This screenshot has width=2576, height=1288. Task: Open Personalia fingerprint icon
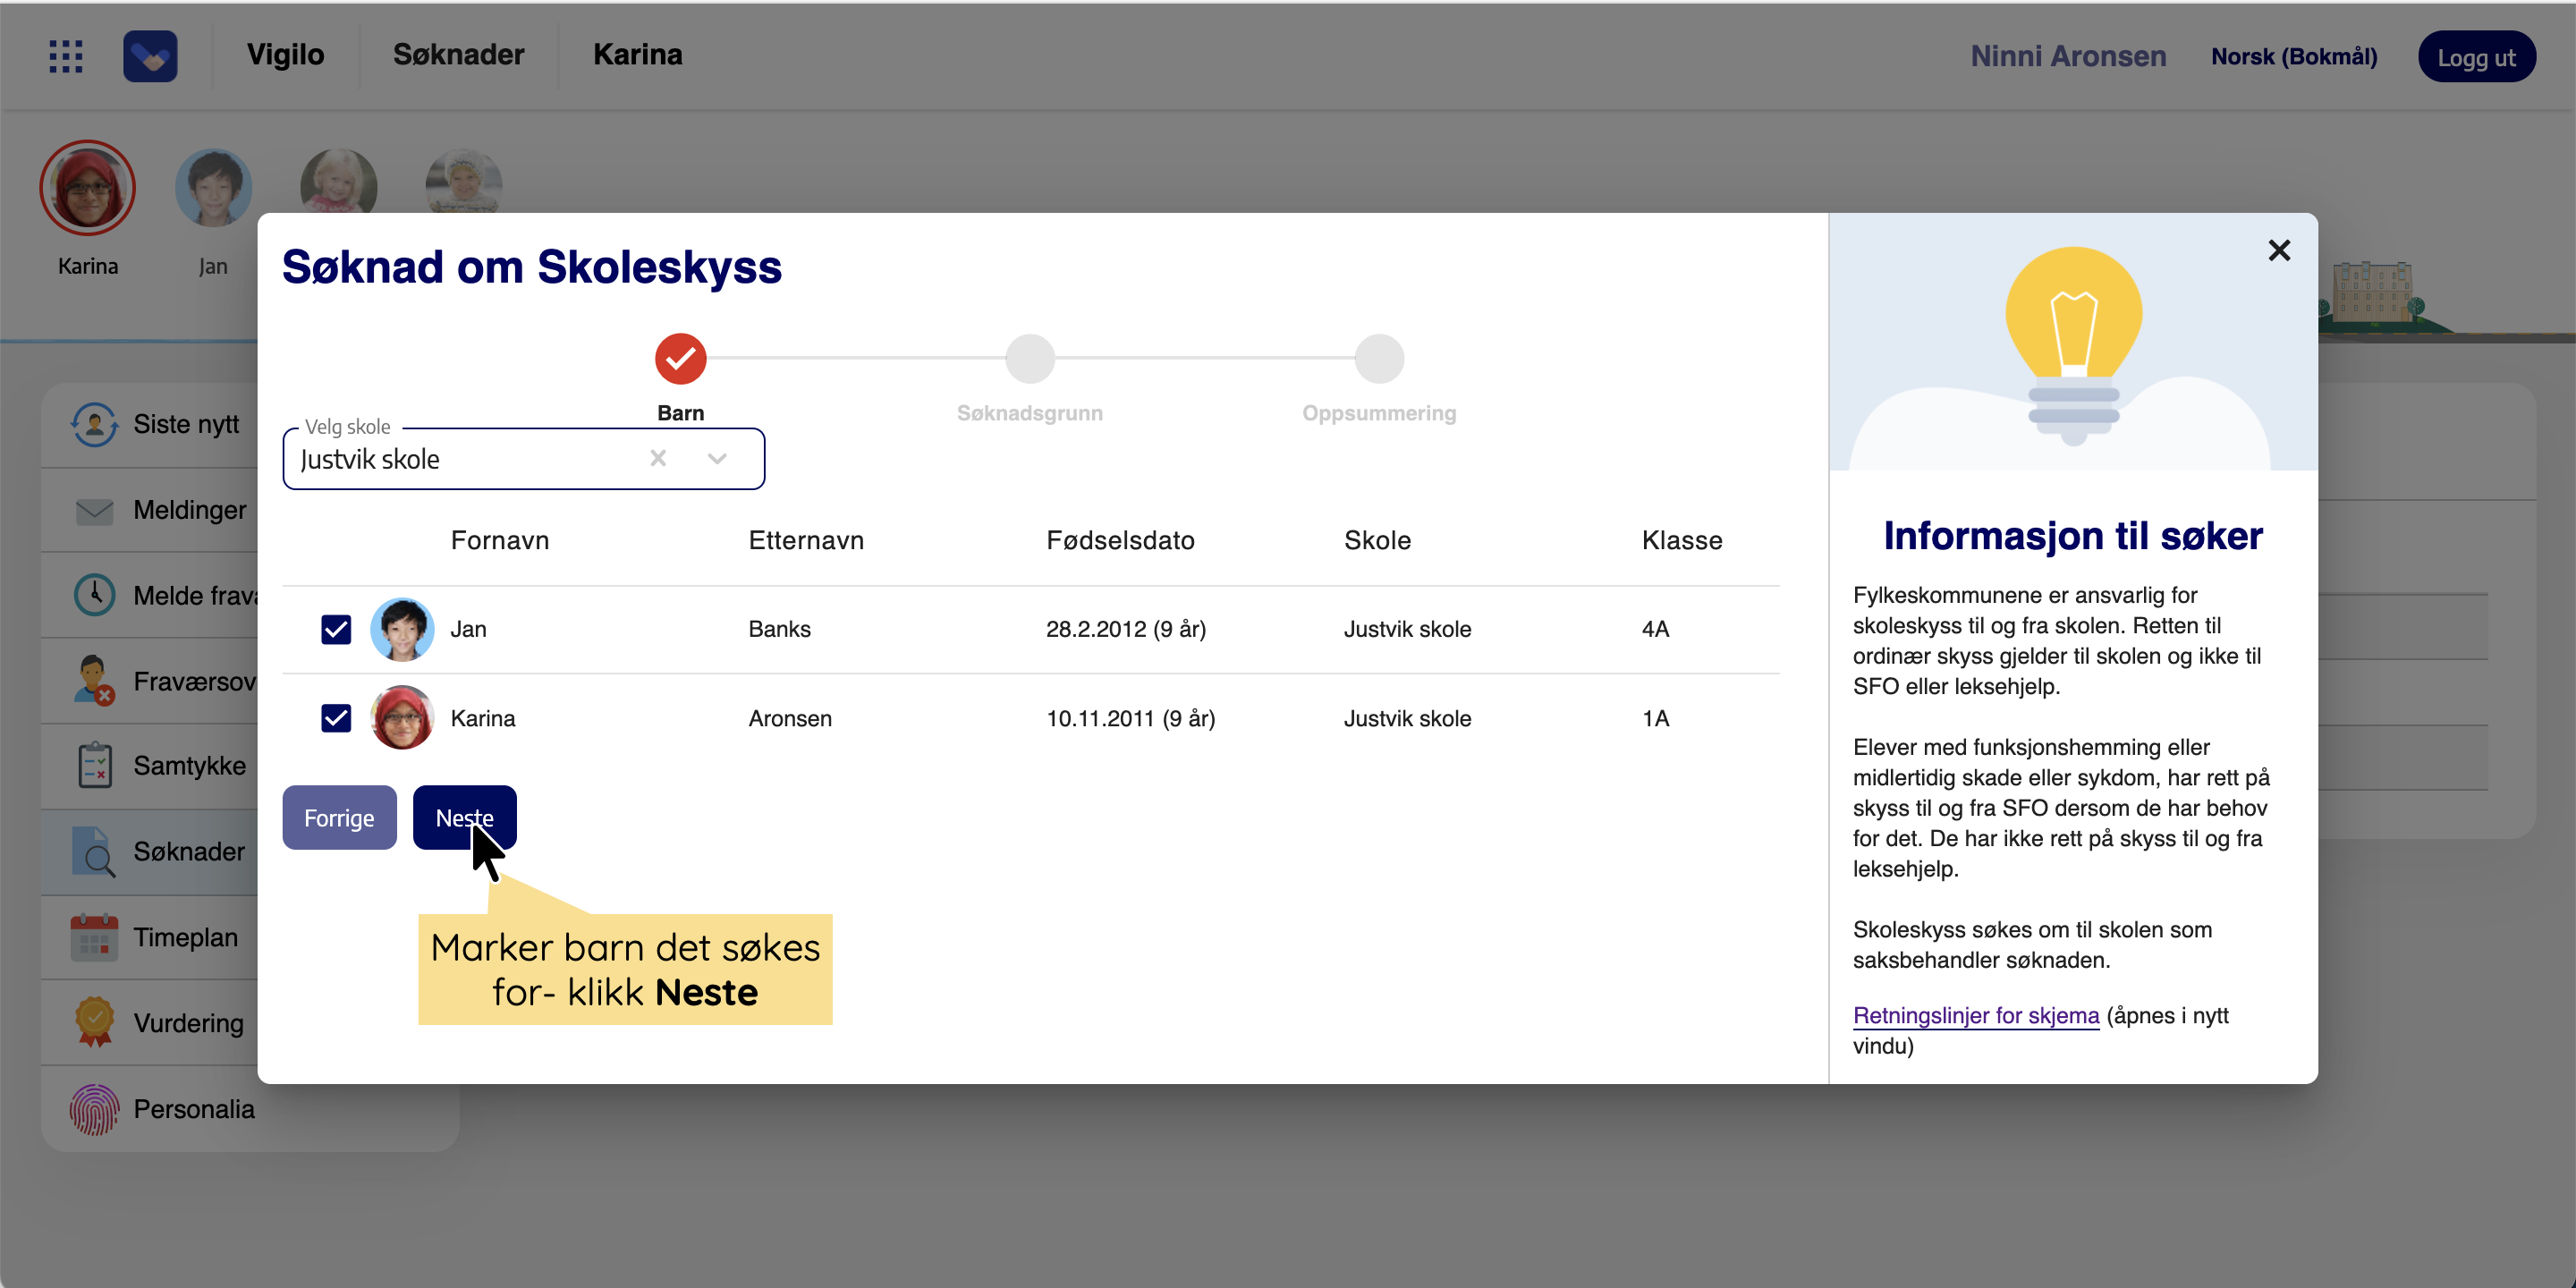click(94, 1109)
